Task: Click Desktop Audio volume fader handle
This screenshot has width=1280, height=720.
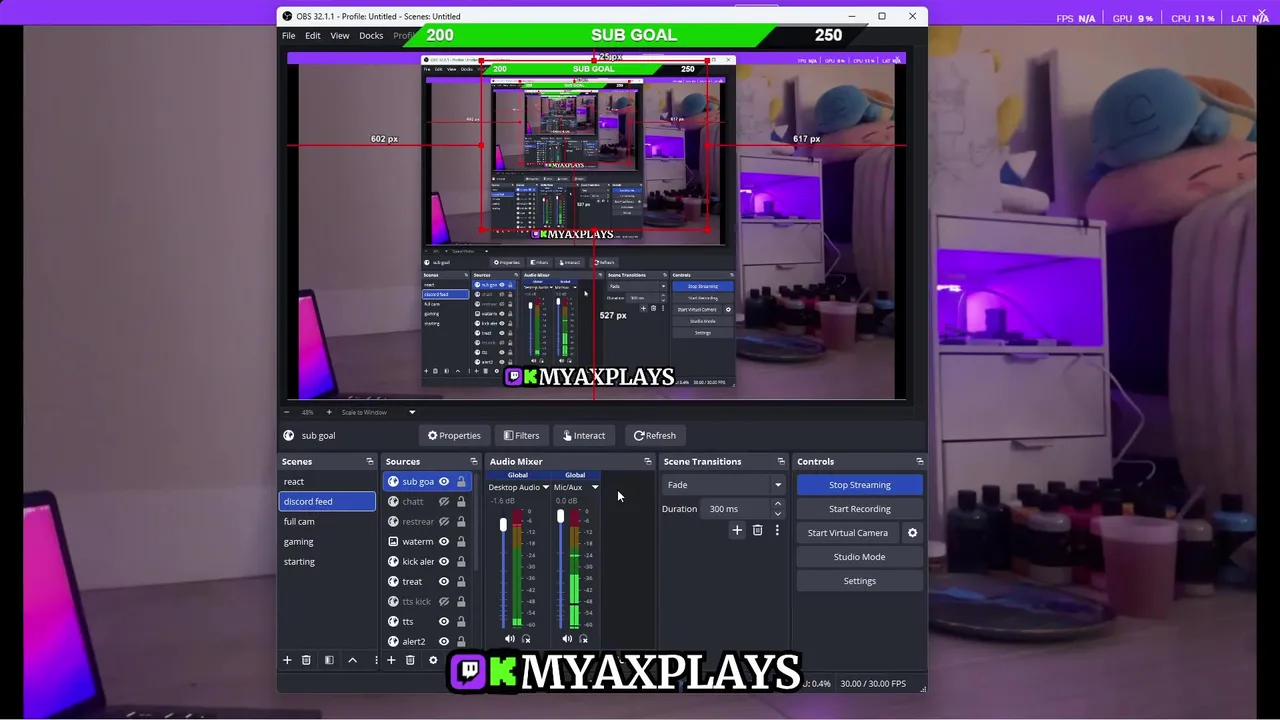Action: tap(503, 525)
